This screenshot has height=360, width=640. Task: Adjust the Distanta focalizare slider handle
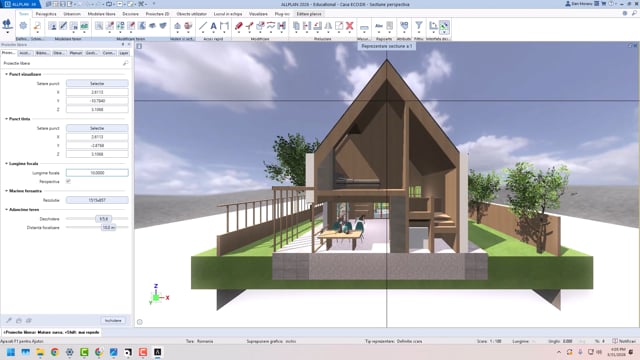(109, 227)
